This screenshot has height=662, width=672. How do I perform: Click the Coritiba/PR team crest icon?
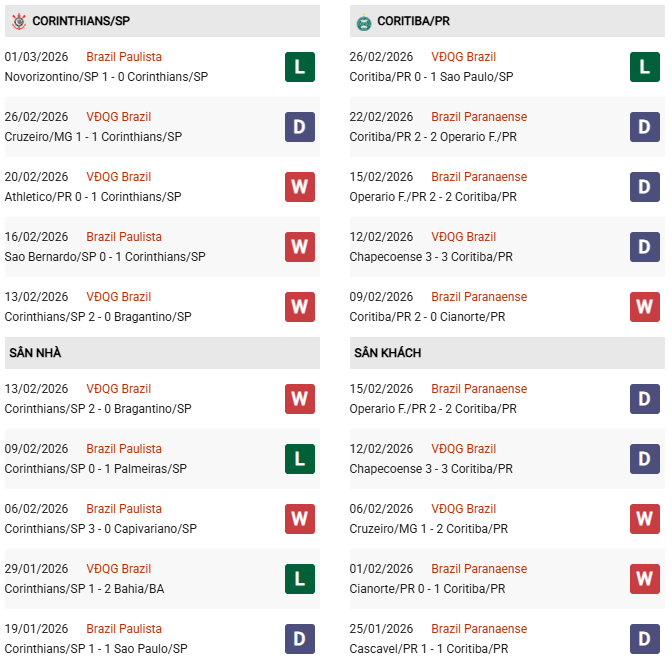(363, 22)
